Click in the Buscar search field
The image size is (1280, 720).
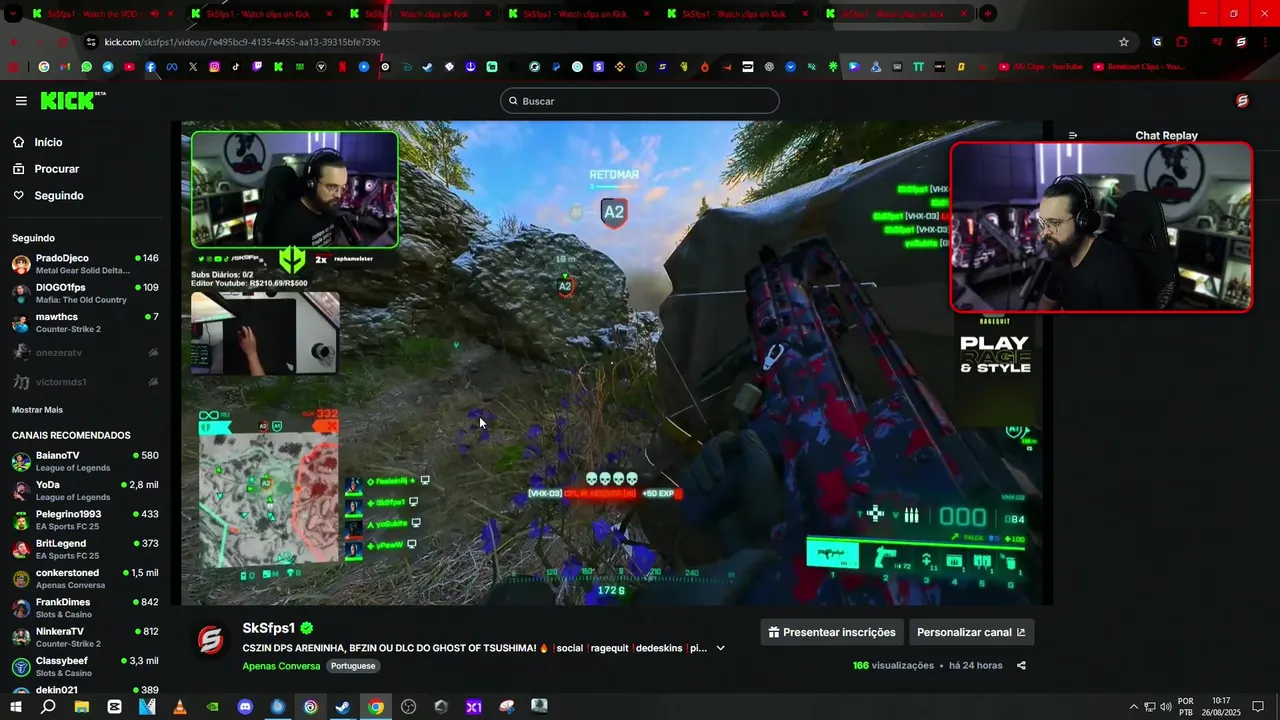[x=640, y=101]
